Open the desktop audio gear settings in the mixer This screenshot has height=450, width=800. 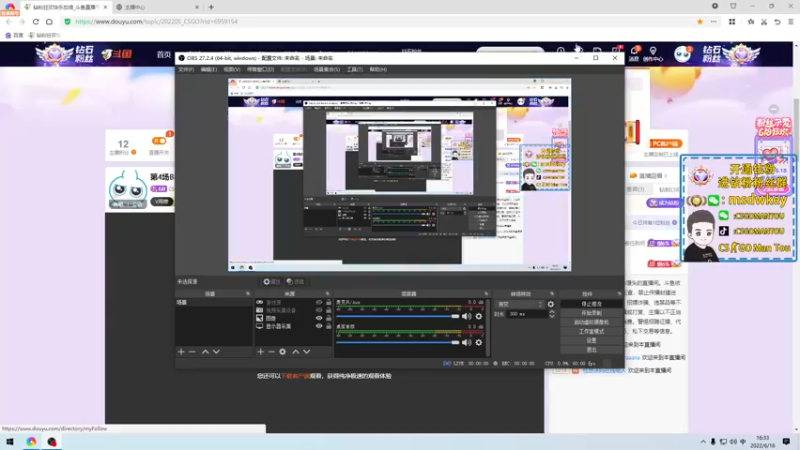tap(479, 342)
